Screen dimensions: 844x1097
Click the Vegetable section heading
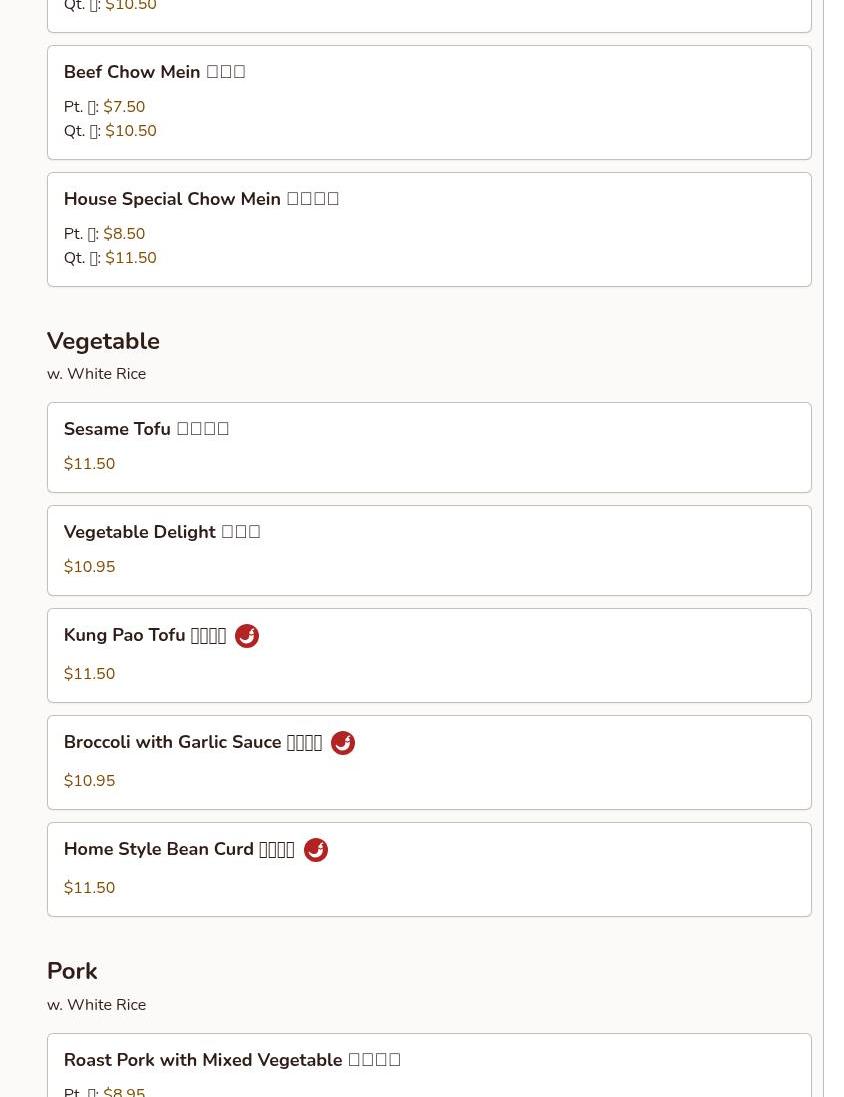(x=104, y=341)
